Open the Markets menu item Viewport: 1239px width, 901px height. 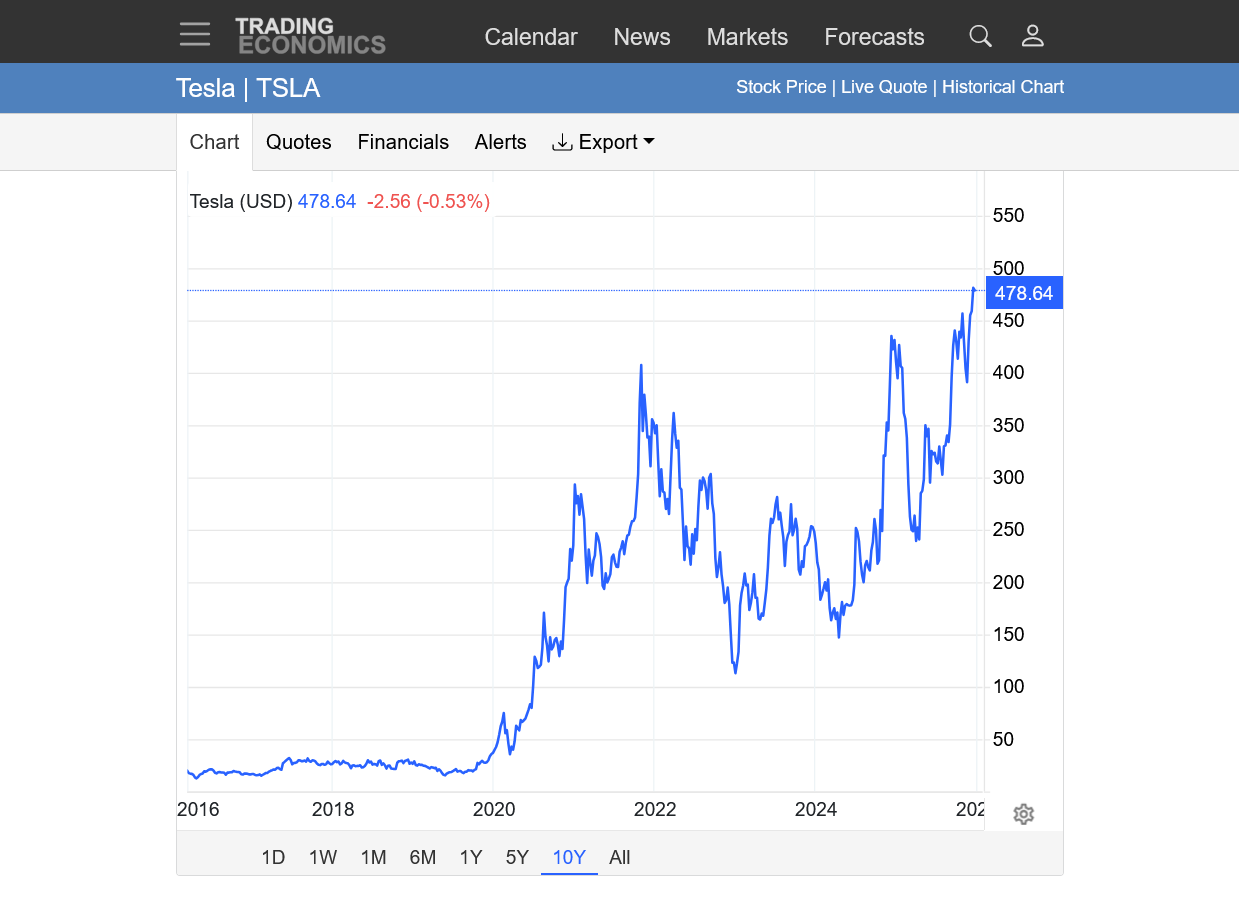pyautogui.click(x=747, y=37)
